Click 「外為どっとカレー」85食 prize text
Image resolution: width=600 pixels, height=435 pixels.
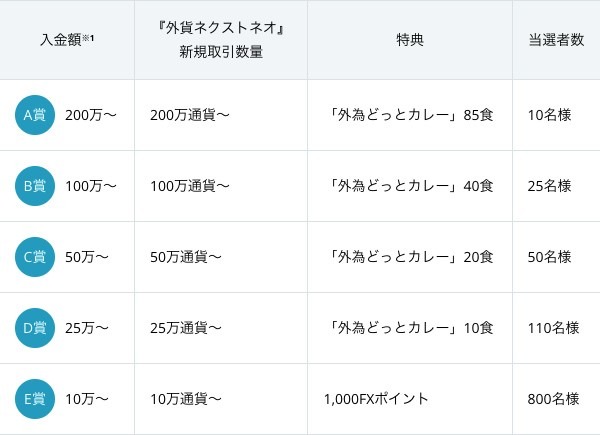410,115
